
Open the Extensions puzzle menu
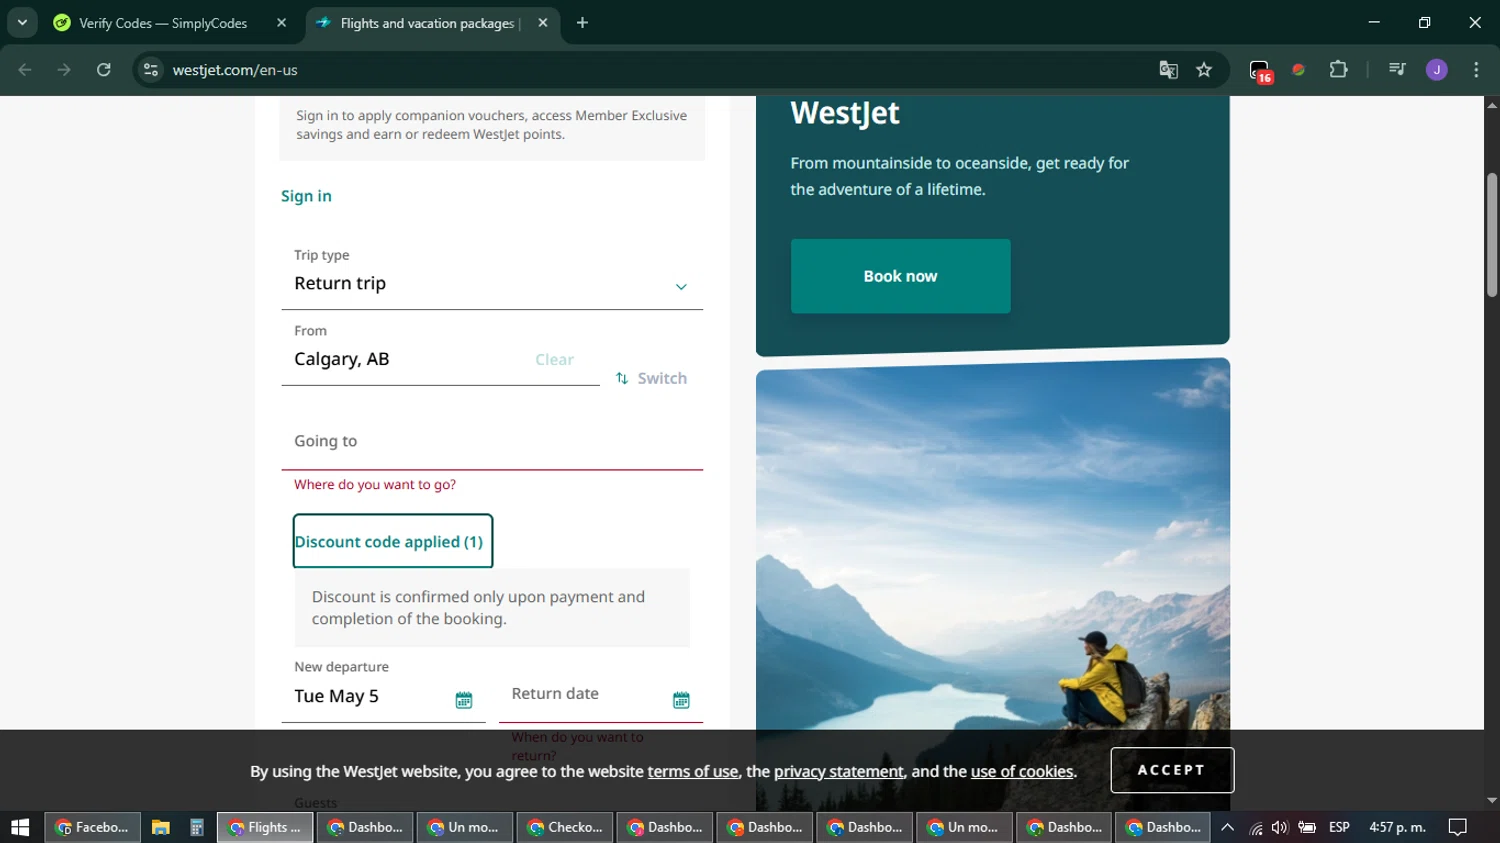(1339, 70)
